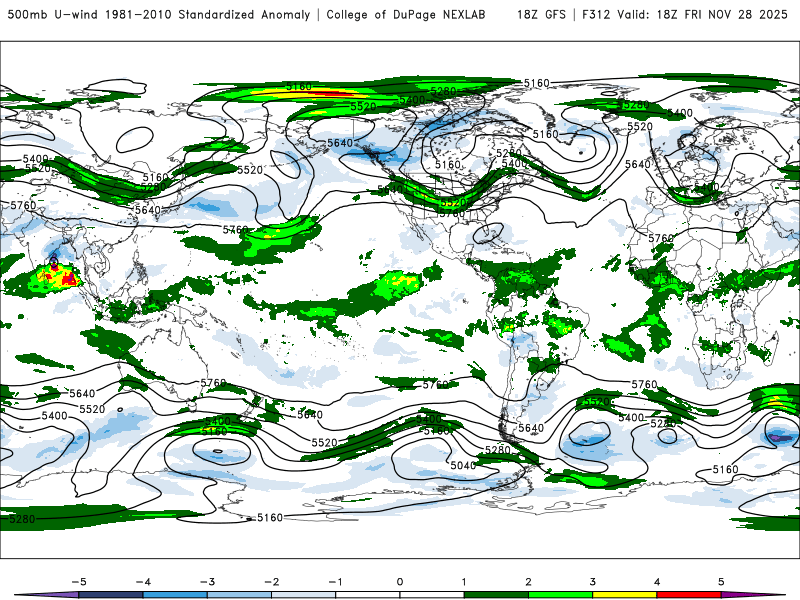Click the 'F312 Valid: 18Z FRI NOV 28 2025' text
The image size is (800, 600).
pos(685,14)
